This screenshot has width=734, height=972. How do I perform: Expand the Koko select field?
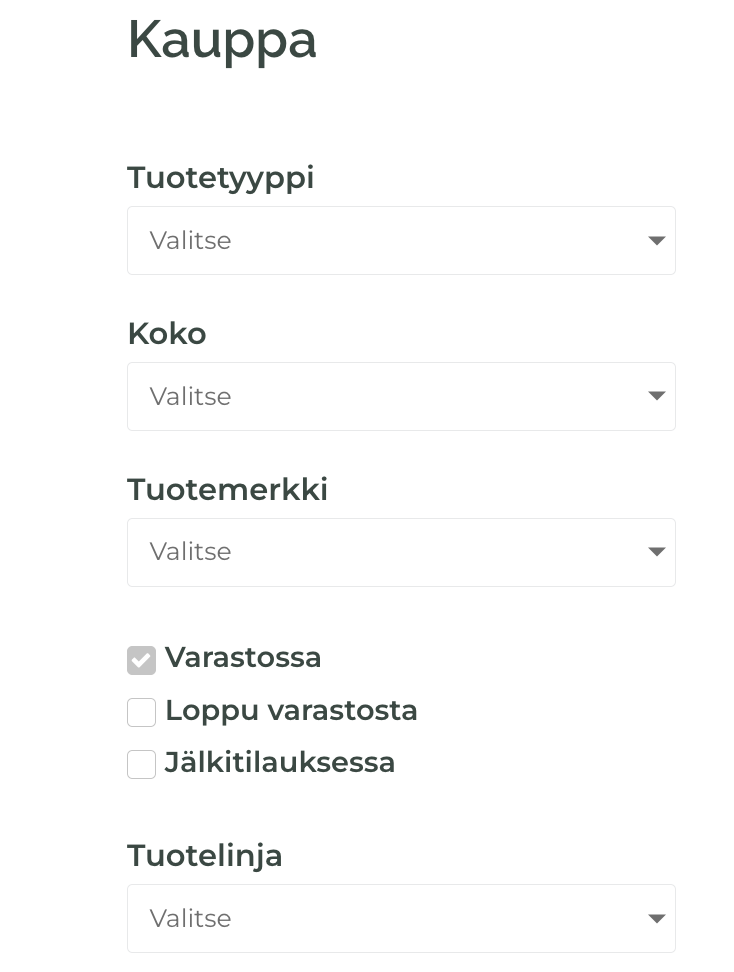(x=401, y=396)
